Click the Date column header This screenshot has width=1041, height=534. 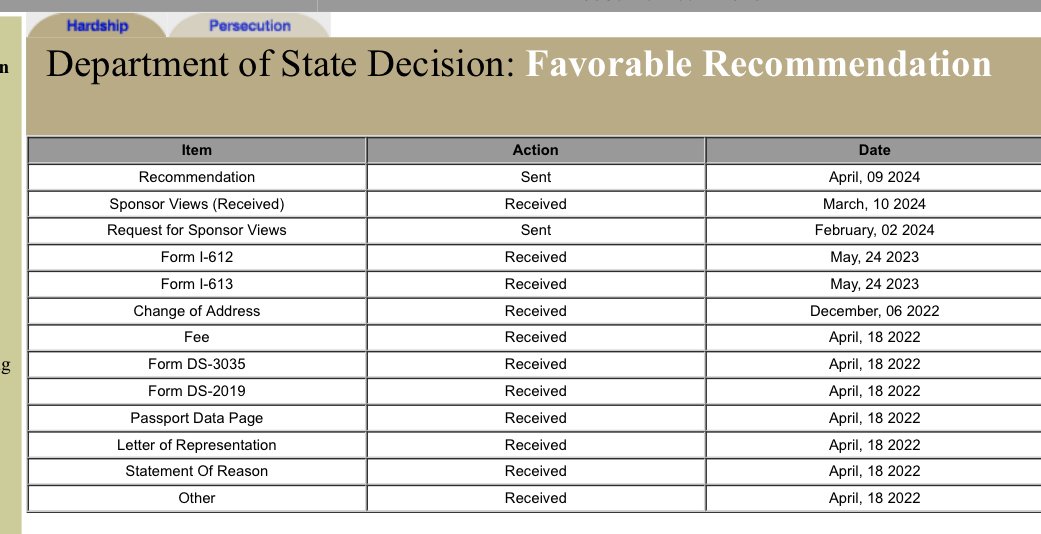coord(873,150)
